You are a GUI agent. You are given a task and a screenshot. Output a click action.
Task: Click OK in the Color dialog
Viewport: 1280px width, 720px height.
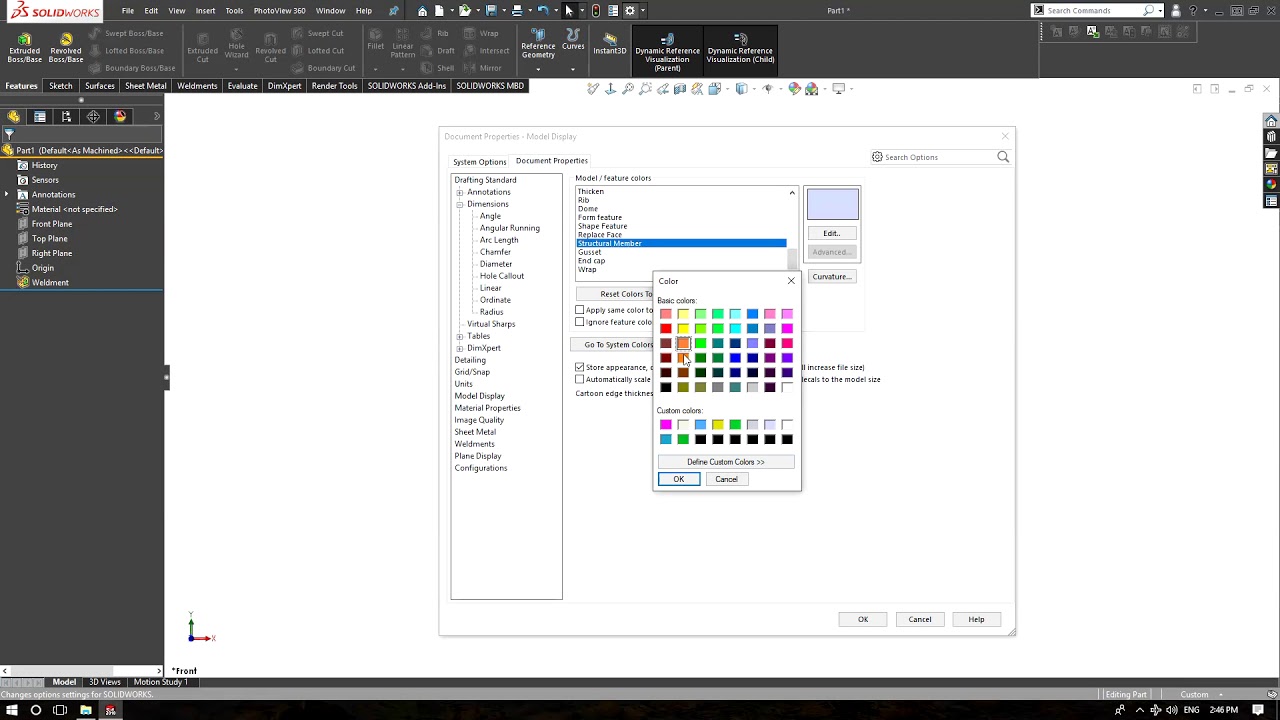pyautogui.click(x=679, y=479)
